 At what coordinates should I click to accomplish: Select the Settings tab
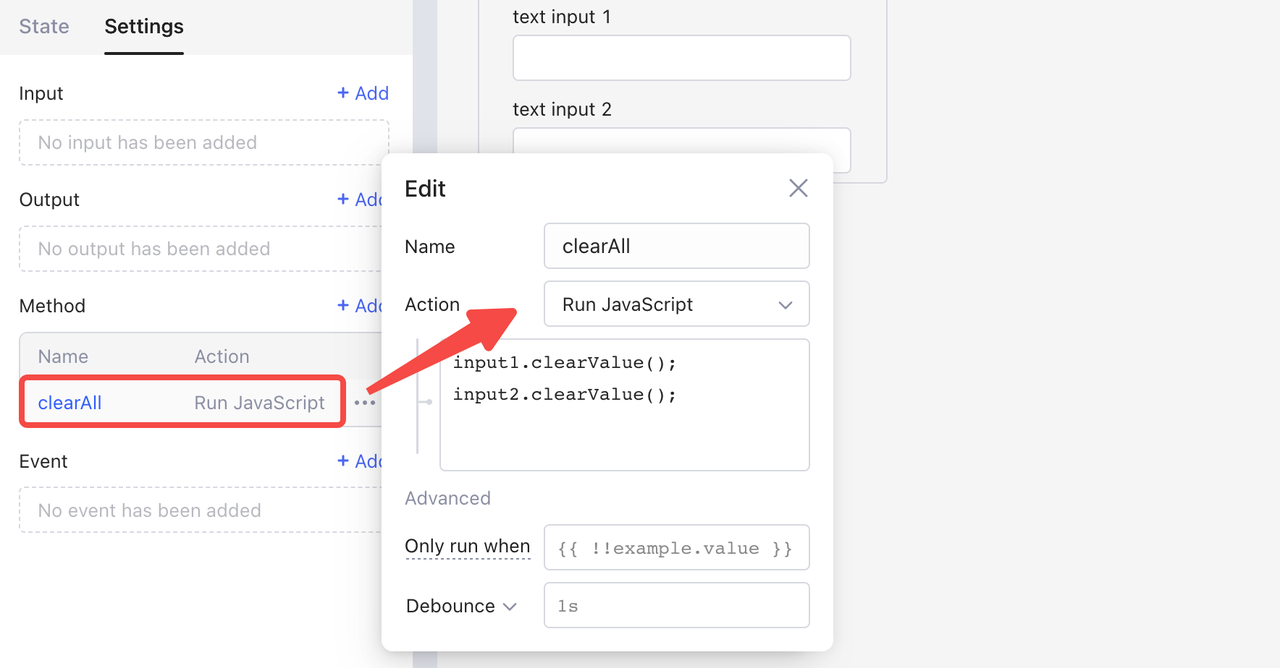point(144,27)
